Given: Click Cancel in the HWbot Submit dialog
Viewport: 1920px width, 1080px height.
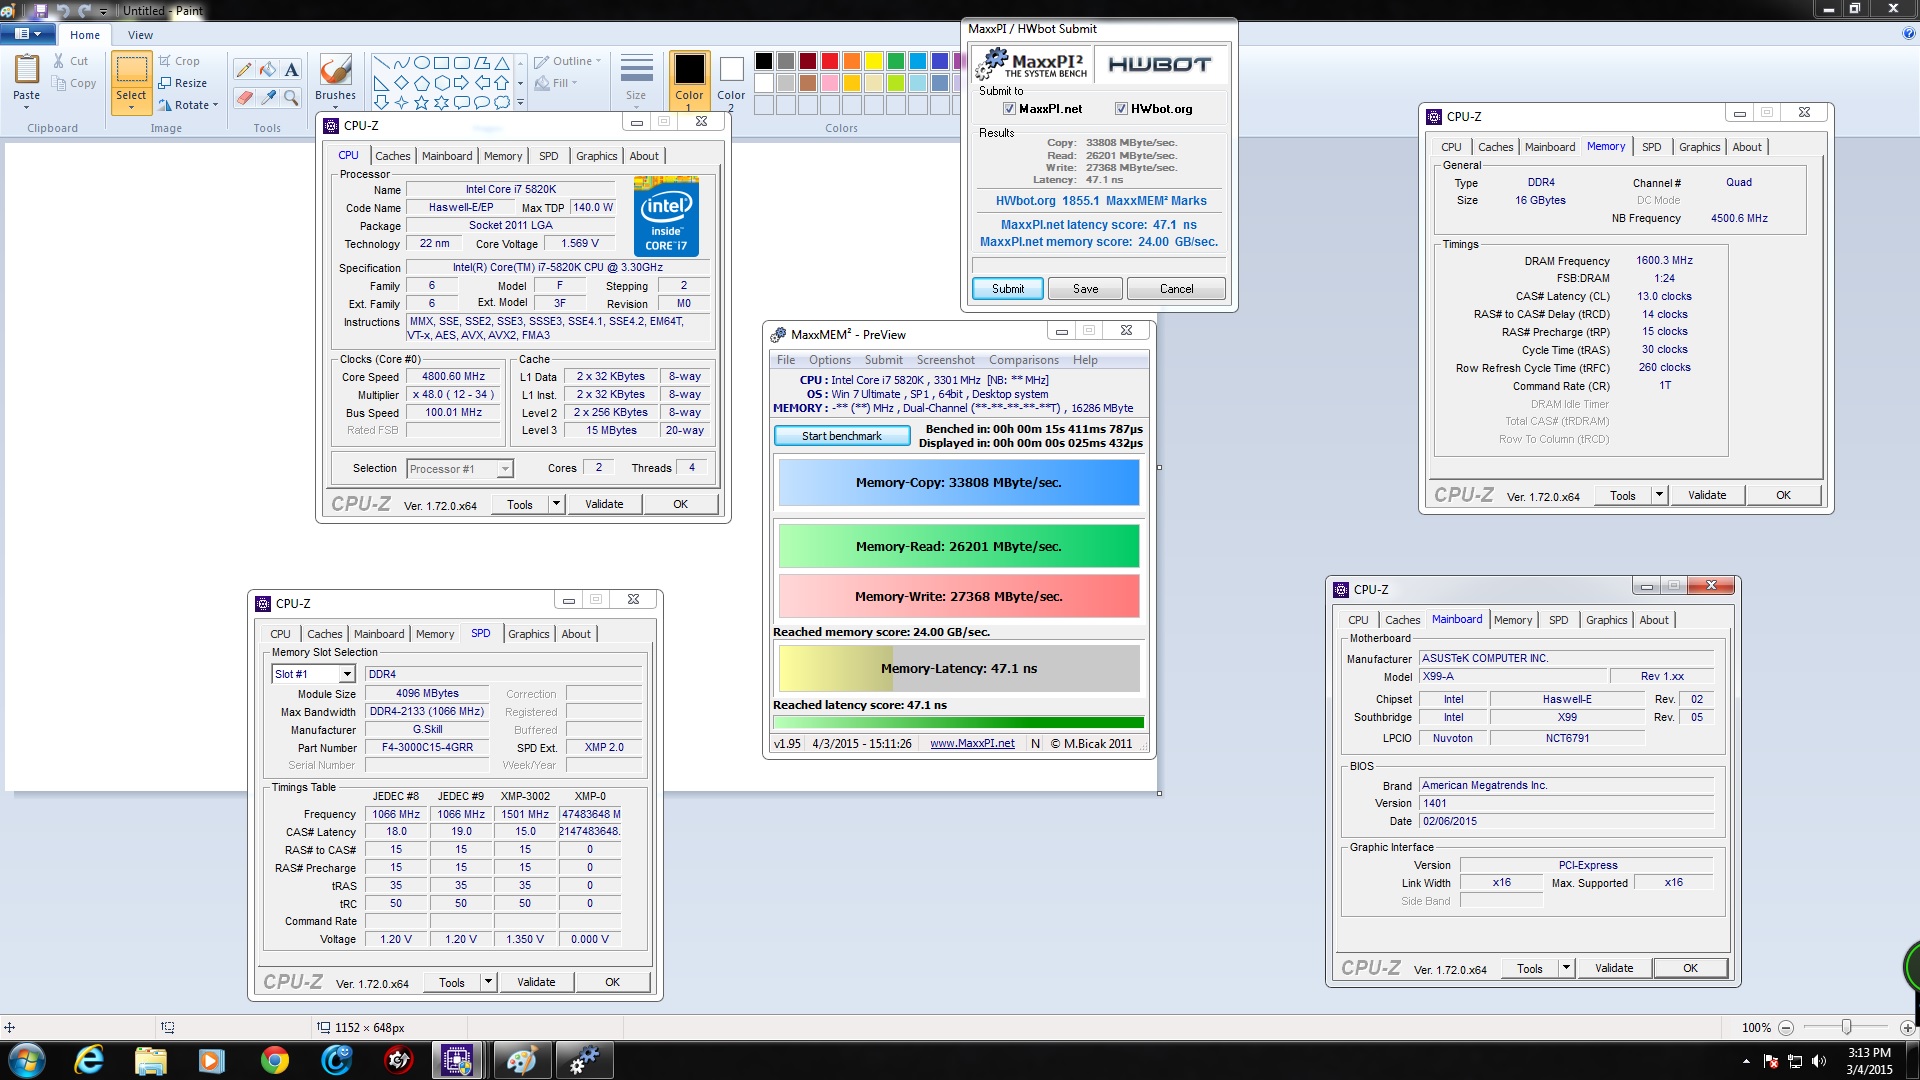Looking at the screenshot, I should tap(1176, 289).
